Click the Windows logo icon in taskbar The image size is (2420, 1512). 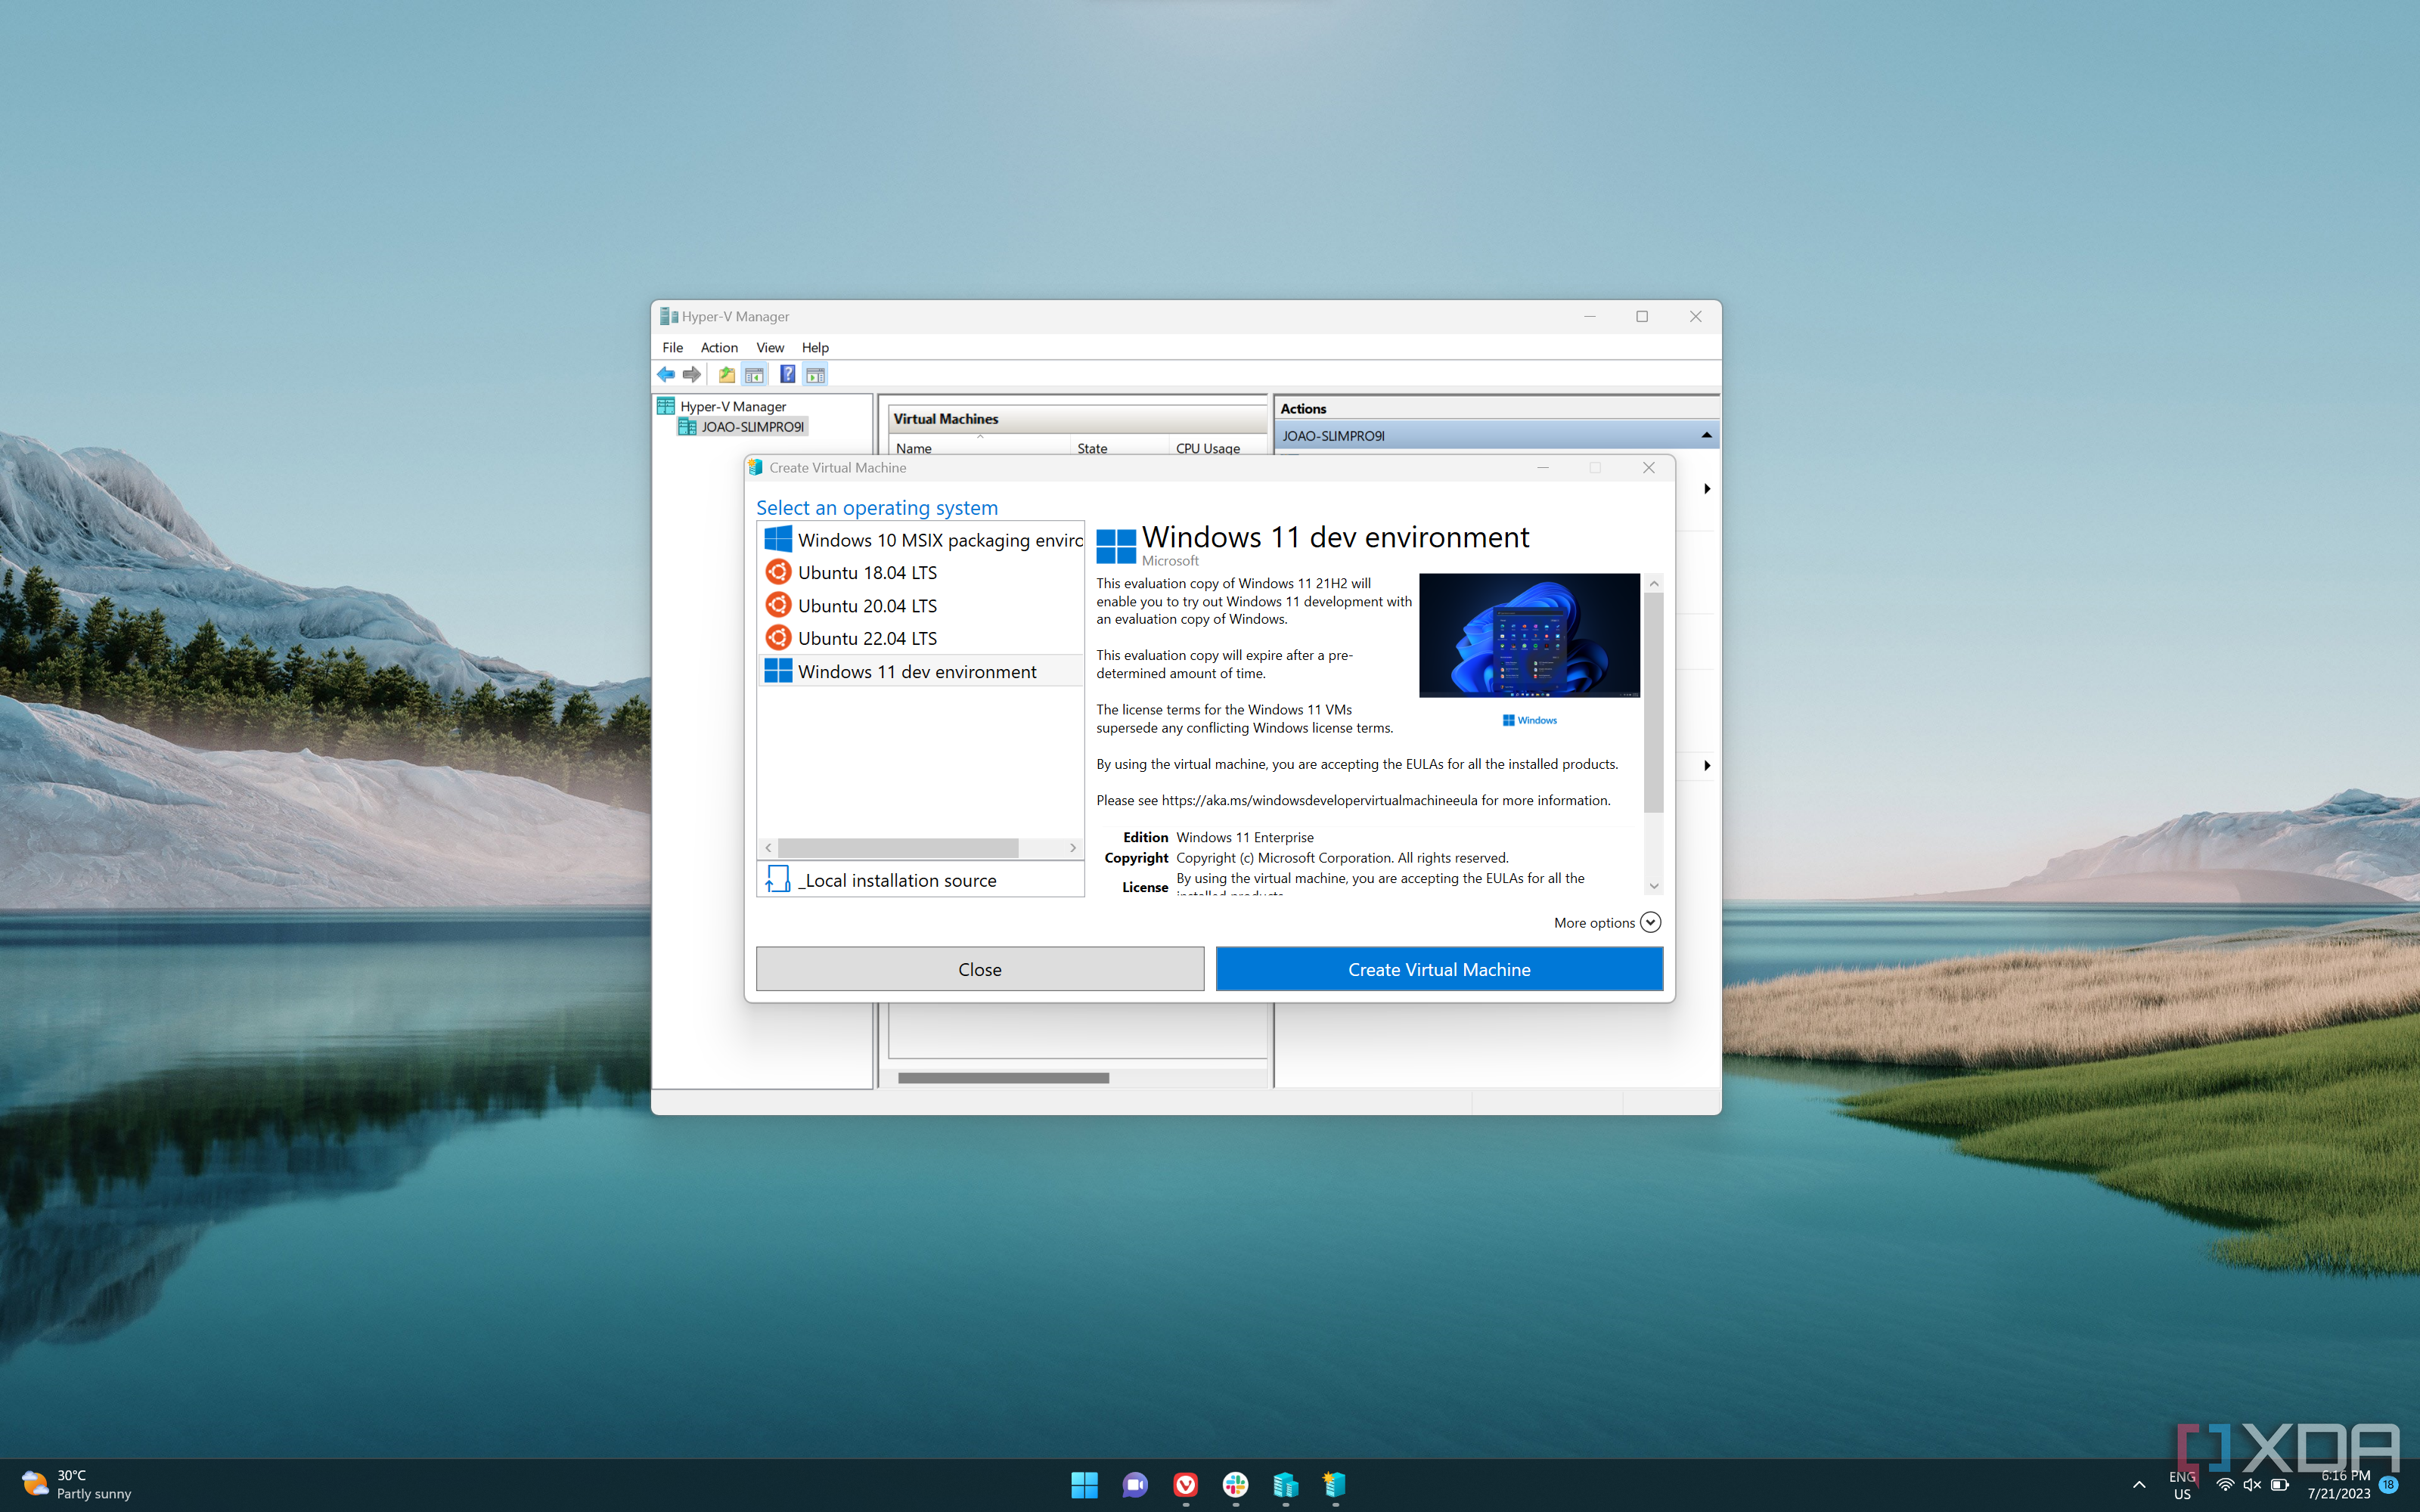point(1082,1484)
